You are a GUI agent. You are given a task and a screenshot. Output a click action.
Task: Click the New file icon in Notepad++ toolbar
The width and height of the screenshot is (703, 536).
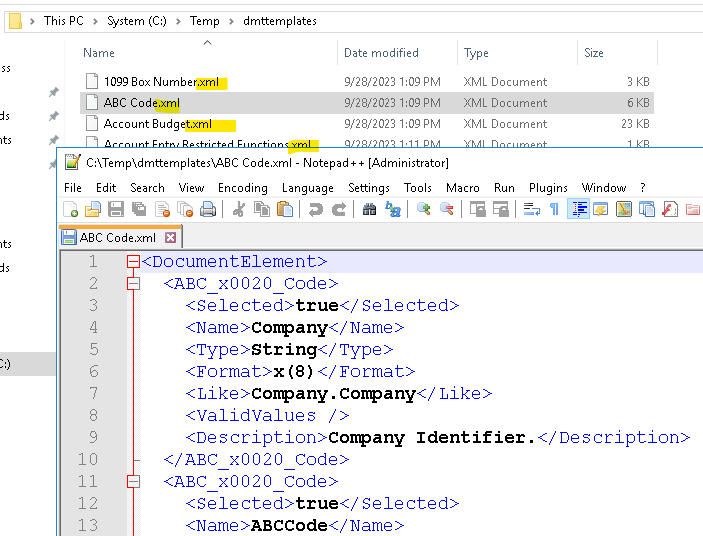tap(71, 209)
